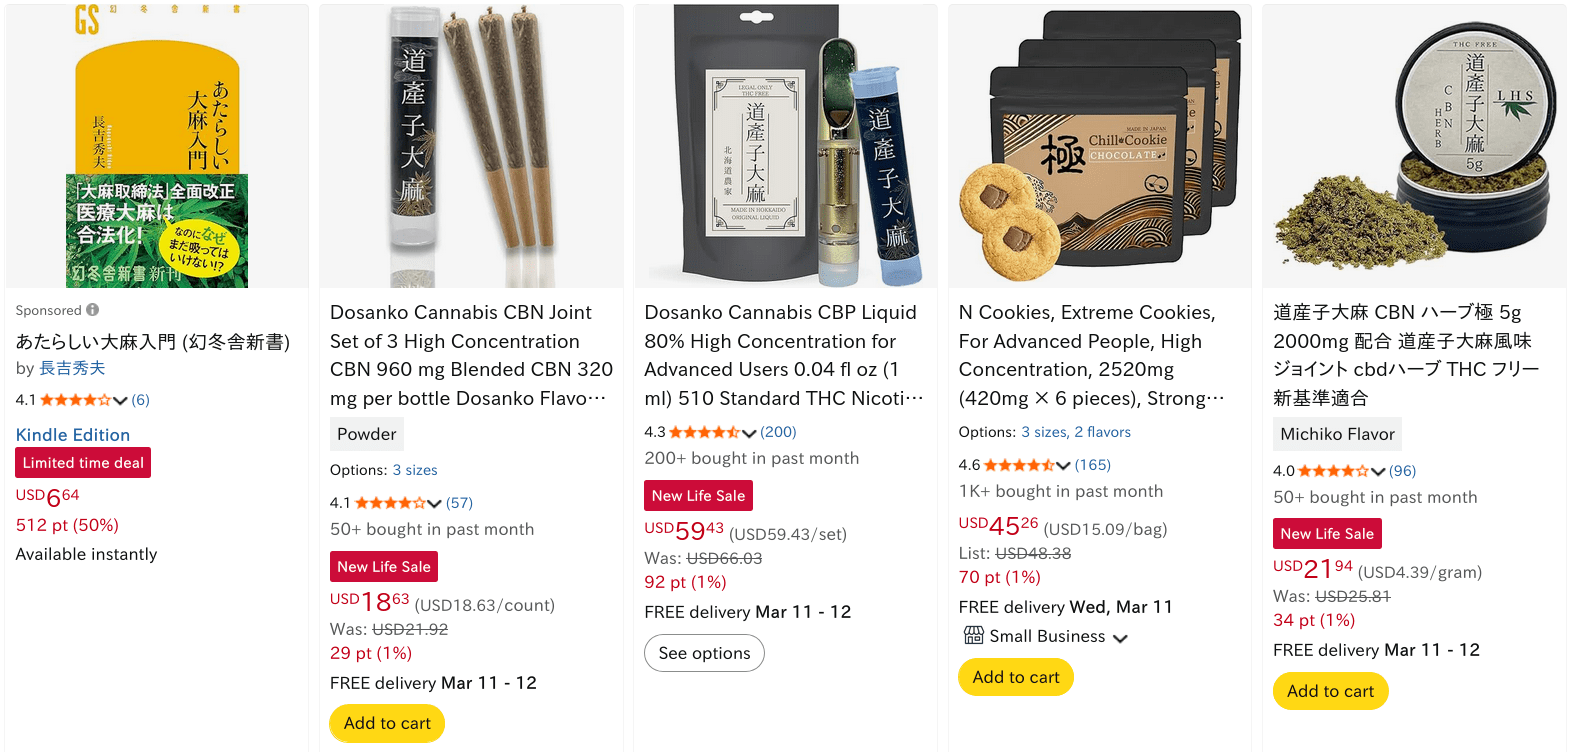
Task: Expand the Small Business badge chevron
Action: point(1120,638)
